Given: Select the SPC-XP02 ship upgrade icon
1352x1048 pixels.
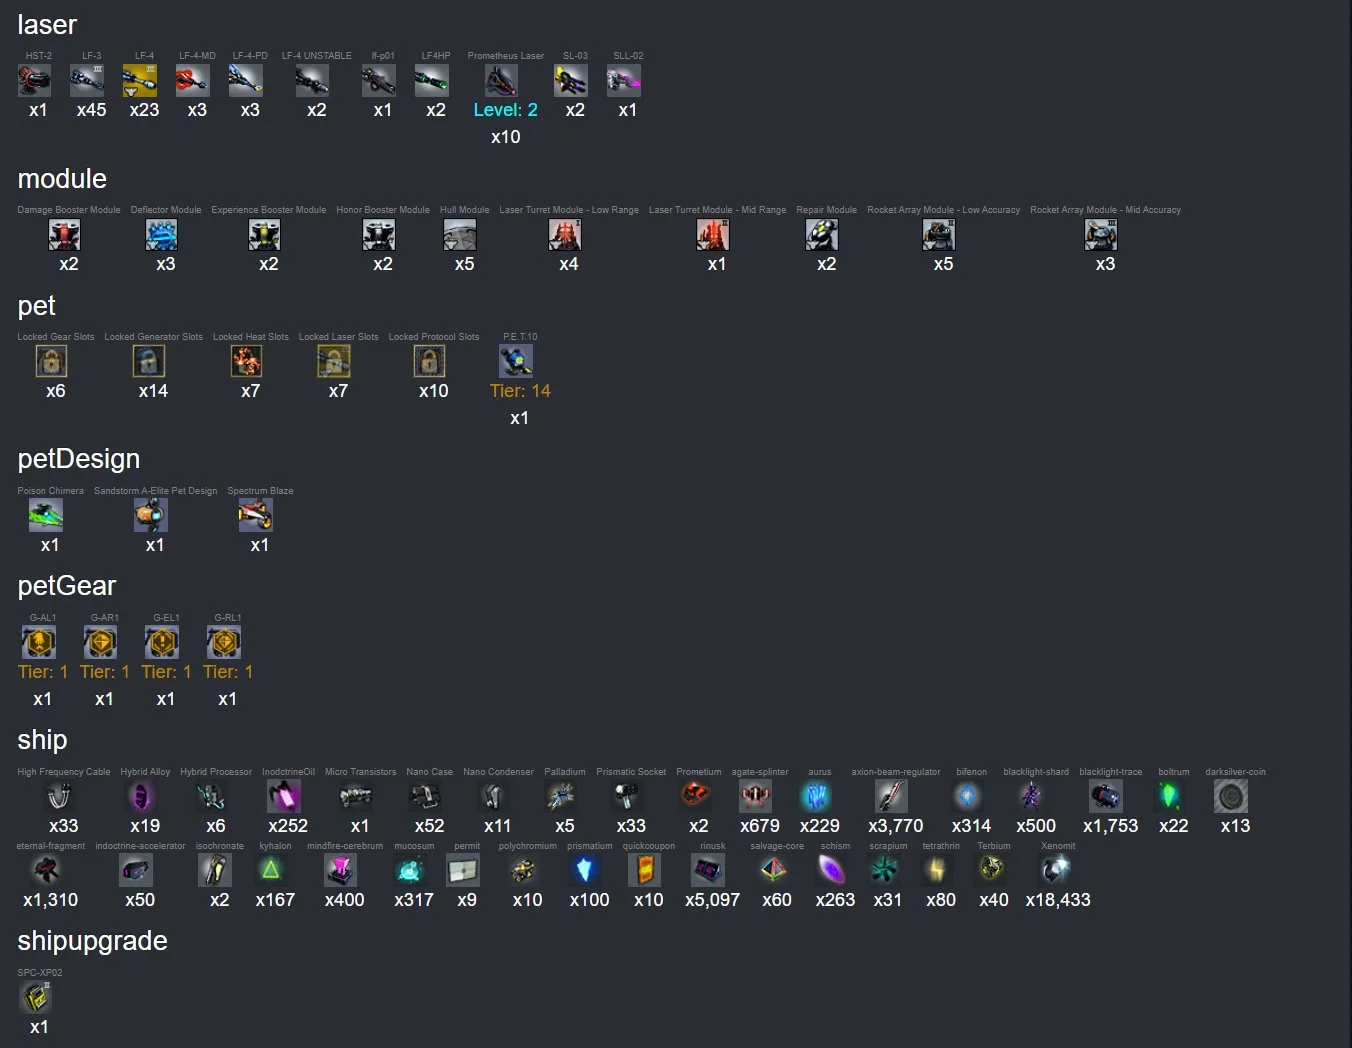Looking at the screenshot, I should [35, 997].
